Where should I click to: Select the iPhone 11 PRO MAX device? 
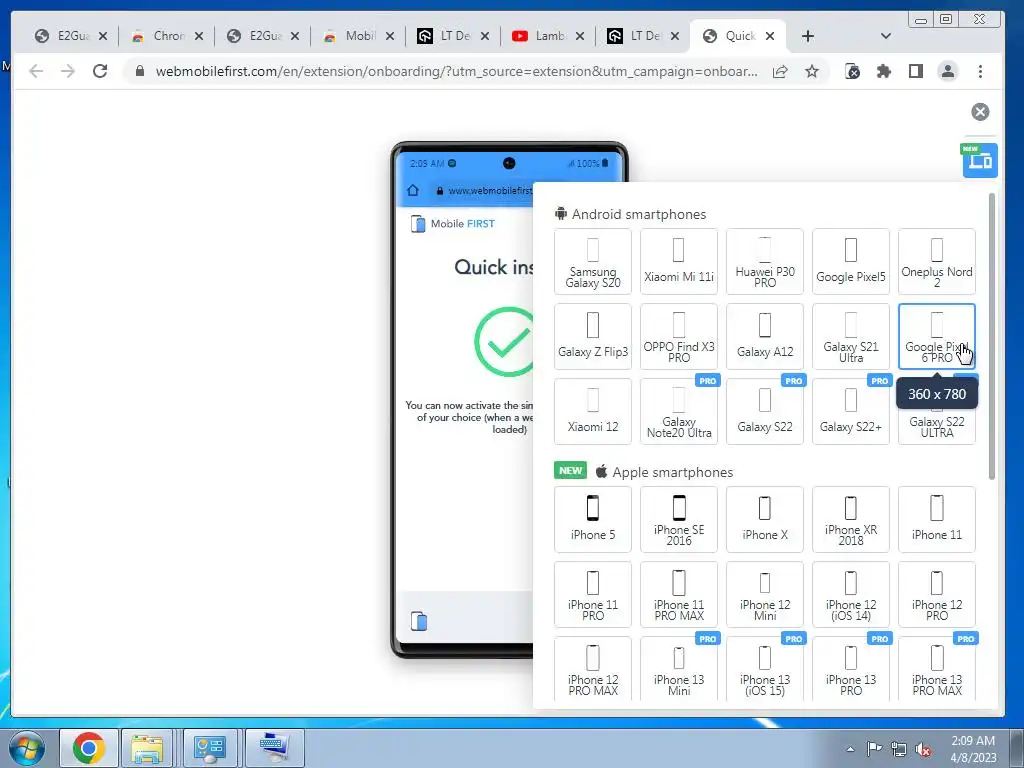[x=679, y=594]
